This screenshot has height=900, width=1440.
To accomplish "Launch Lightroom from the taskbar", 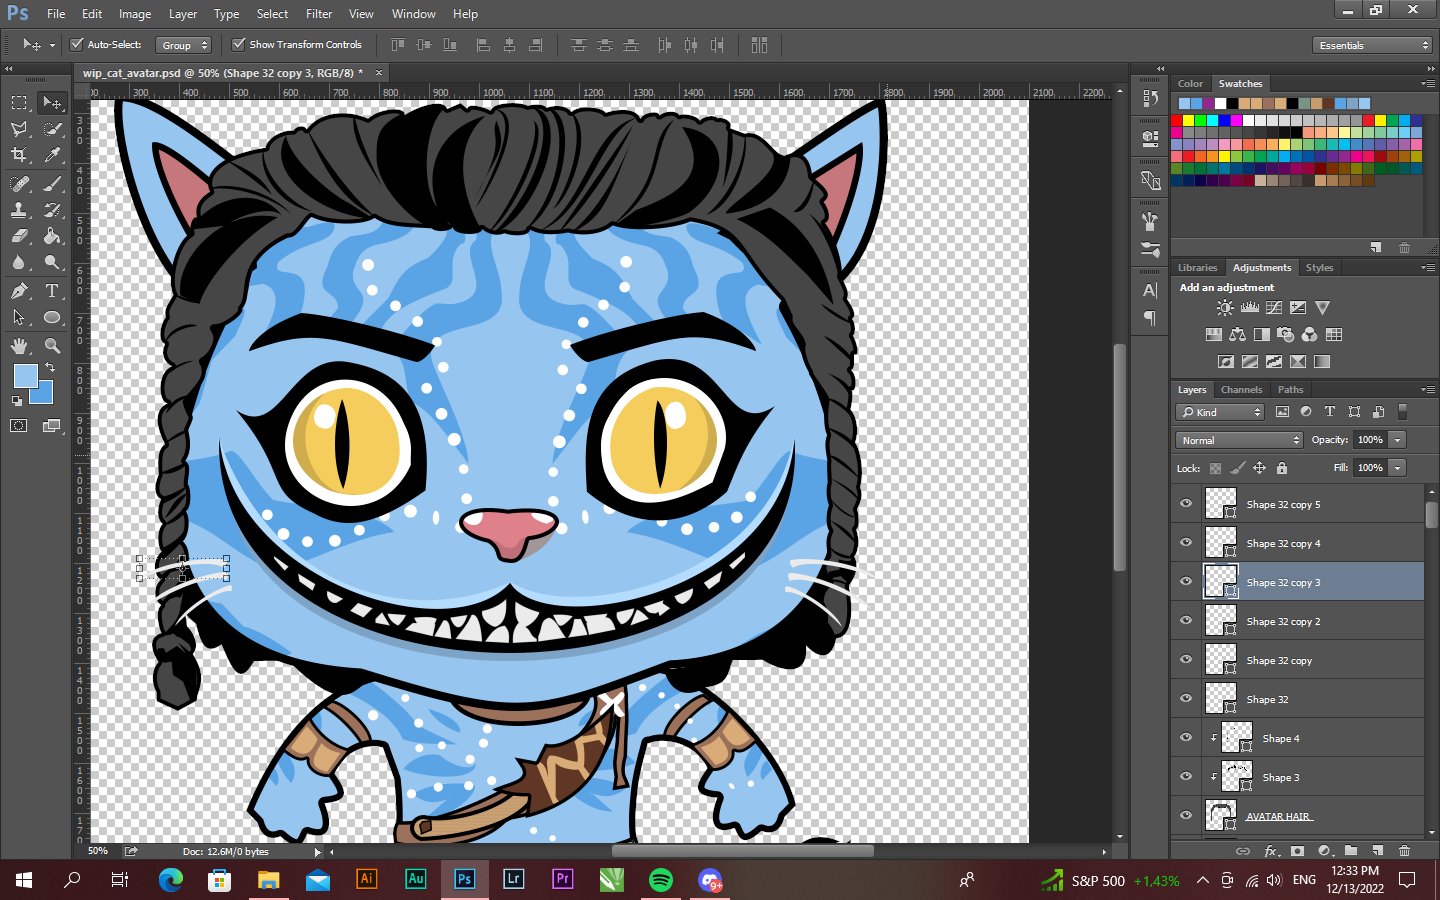I will pyautogui.click(x=513, y=879).
